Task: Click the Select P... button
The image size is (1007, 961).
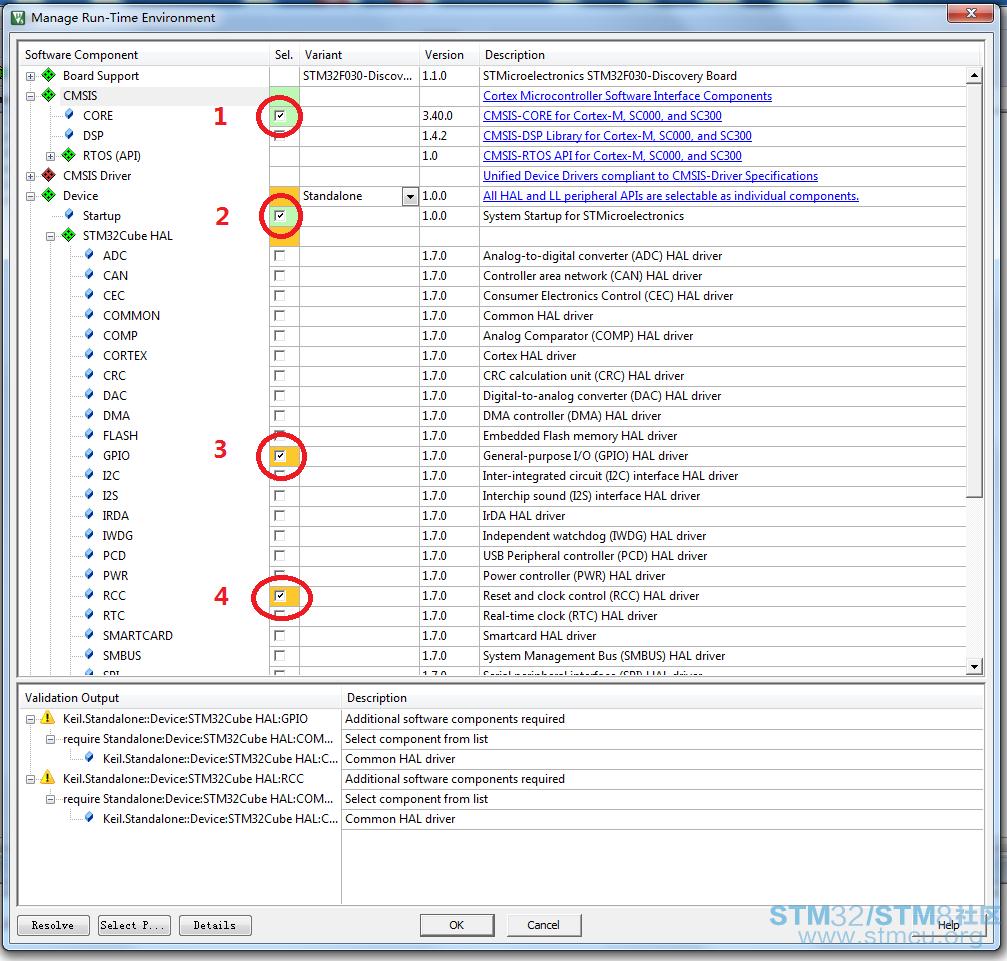Action: (134, 925)
